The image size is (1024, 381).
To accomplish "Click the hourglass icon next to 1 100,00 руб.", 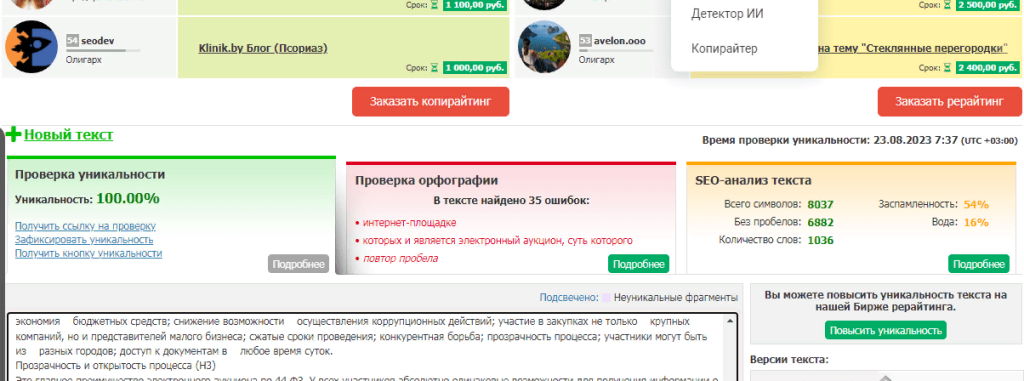I will click(435, 5).
